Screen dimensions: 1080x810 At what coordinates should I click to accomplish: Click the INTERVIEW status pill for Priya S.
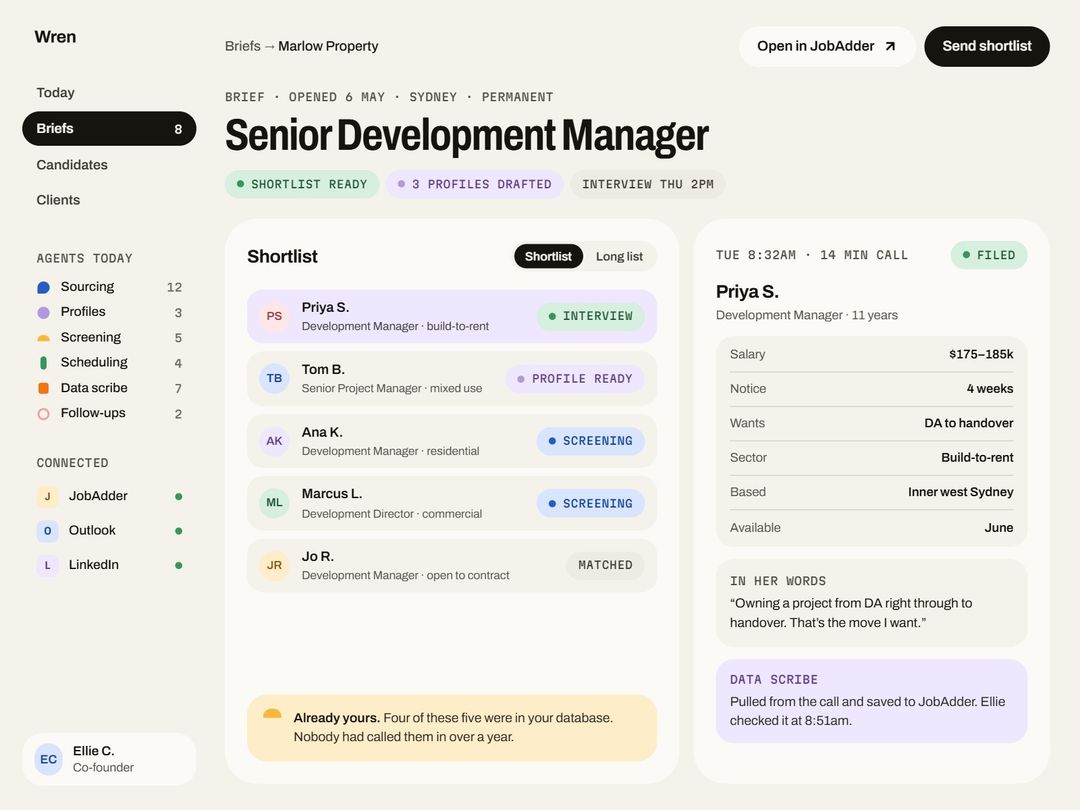click(590, 316)
